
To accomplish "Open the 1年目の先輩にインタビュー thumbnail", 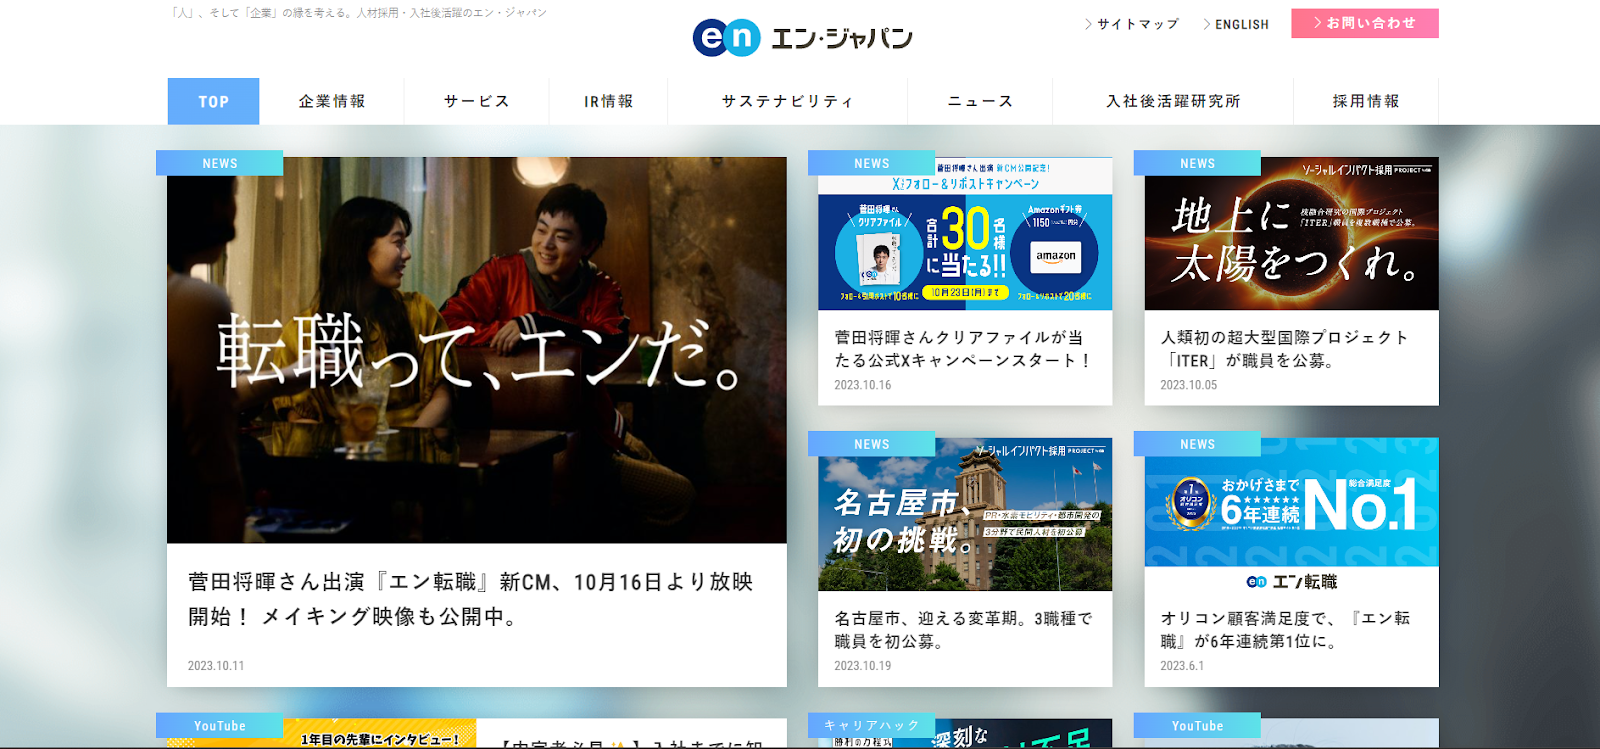I will 322,735.
